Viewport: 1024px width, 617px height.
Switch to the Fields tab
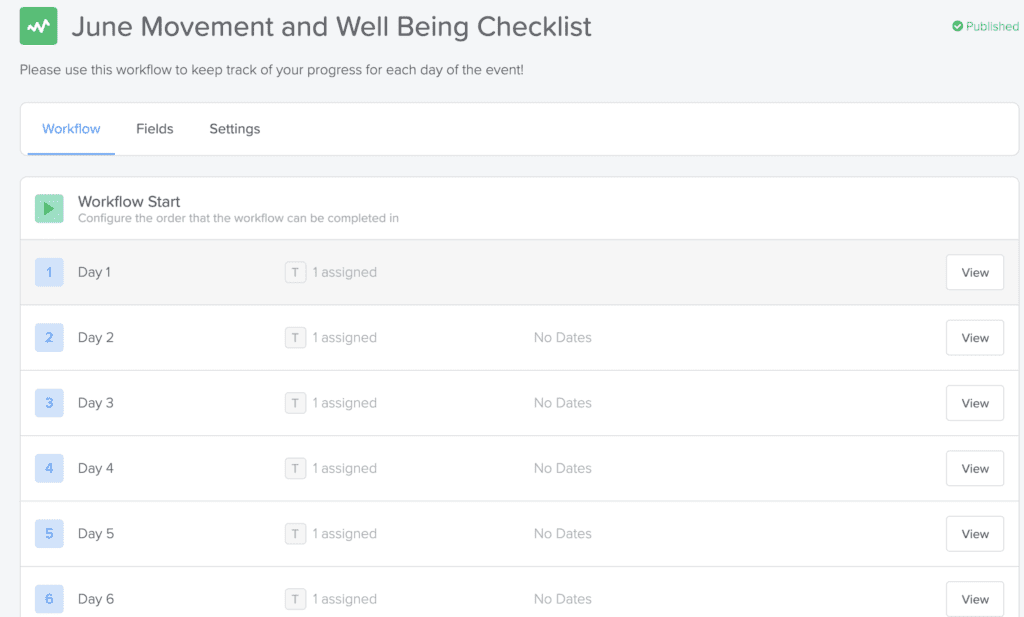click(x=154, y=129)
